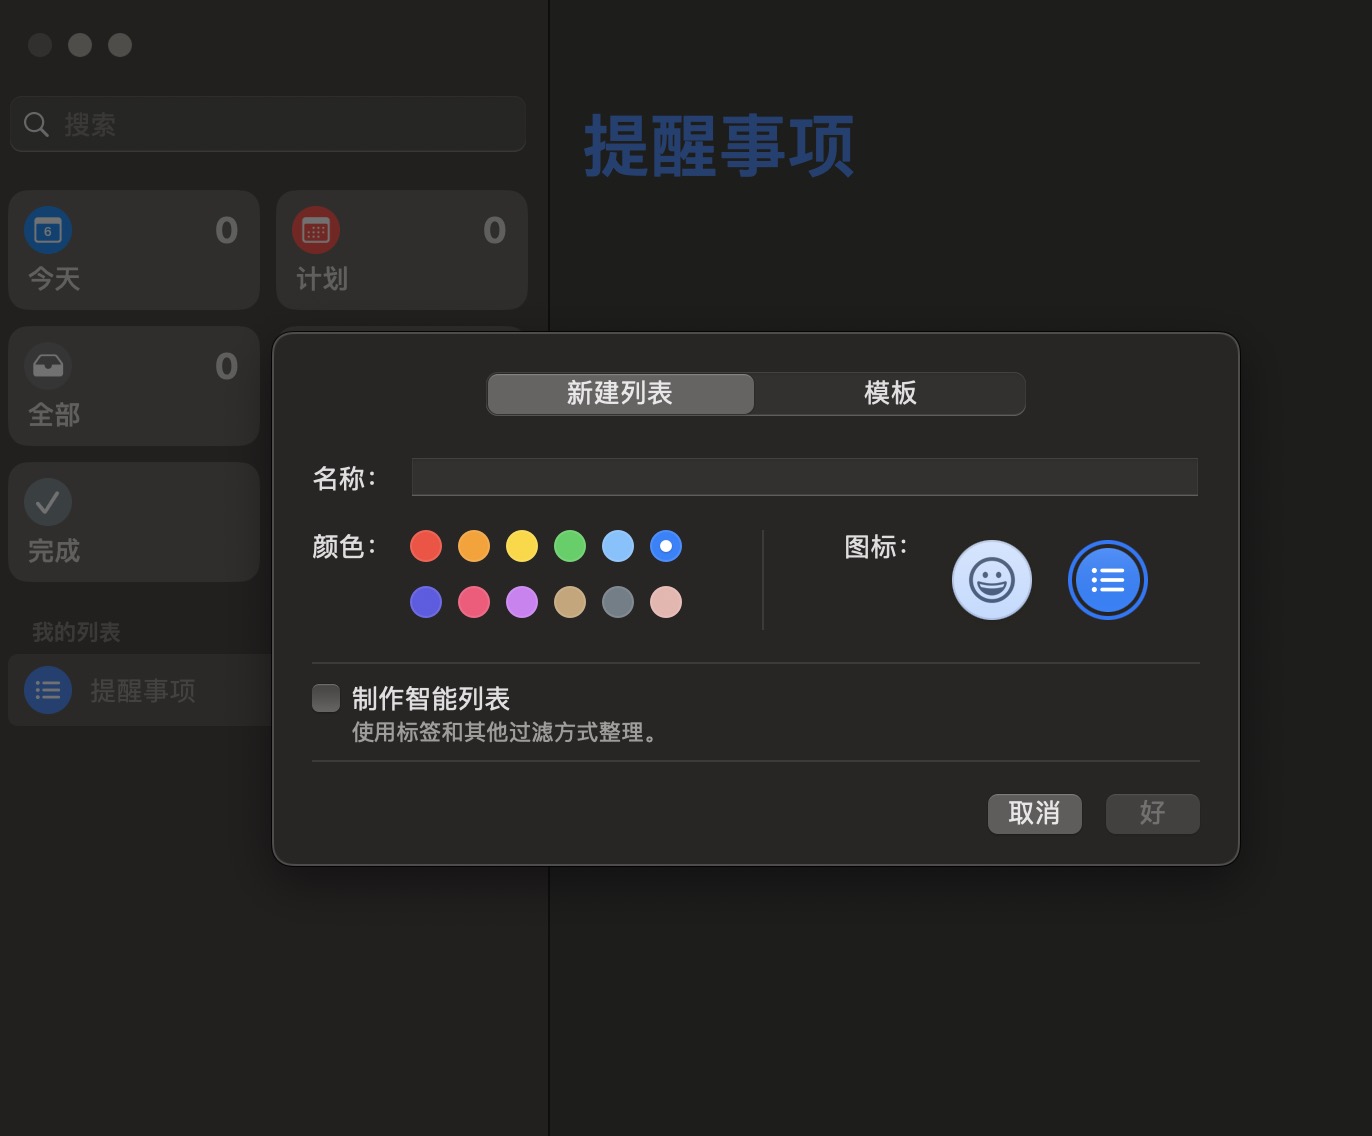Viewport: 1372px width, 1136px height.
Task: Click the search magnifier icon
Action: click(36, 124)
